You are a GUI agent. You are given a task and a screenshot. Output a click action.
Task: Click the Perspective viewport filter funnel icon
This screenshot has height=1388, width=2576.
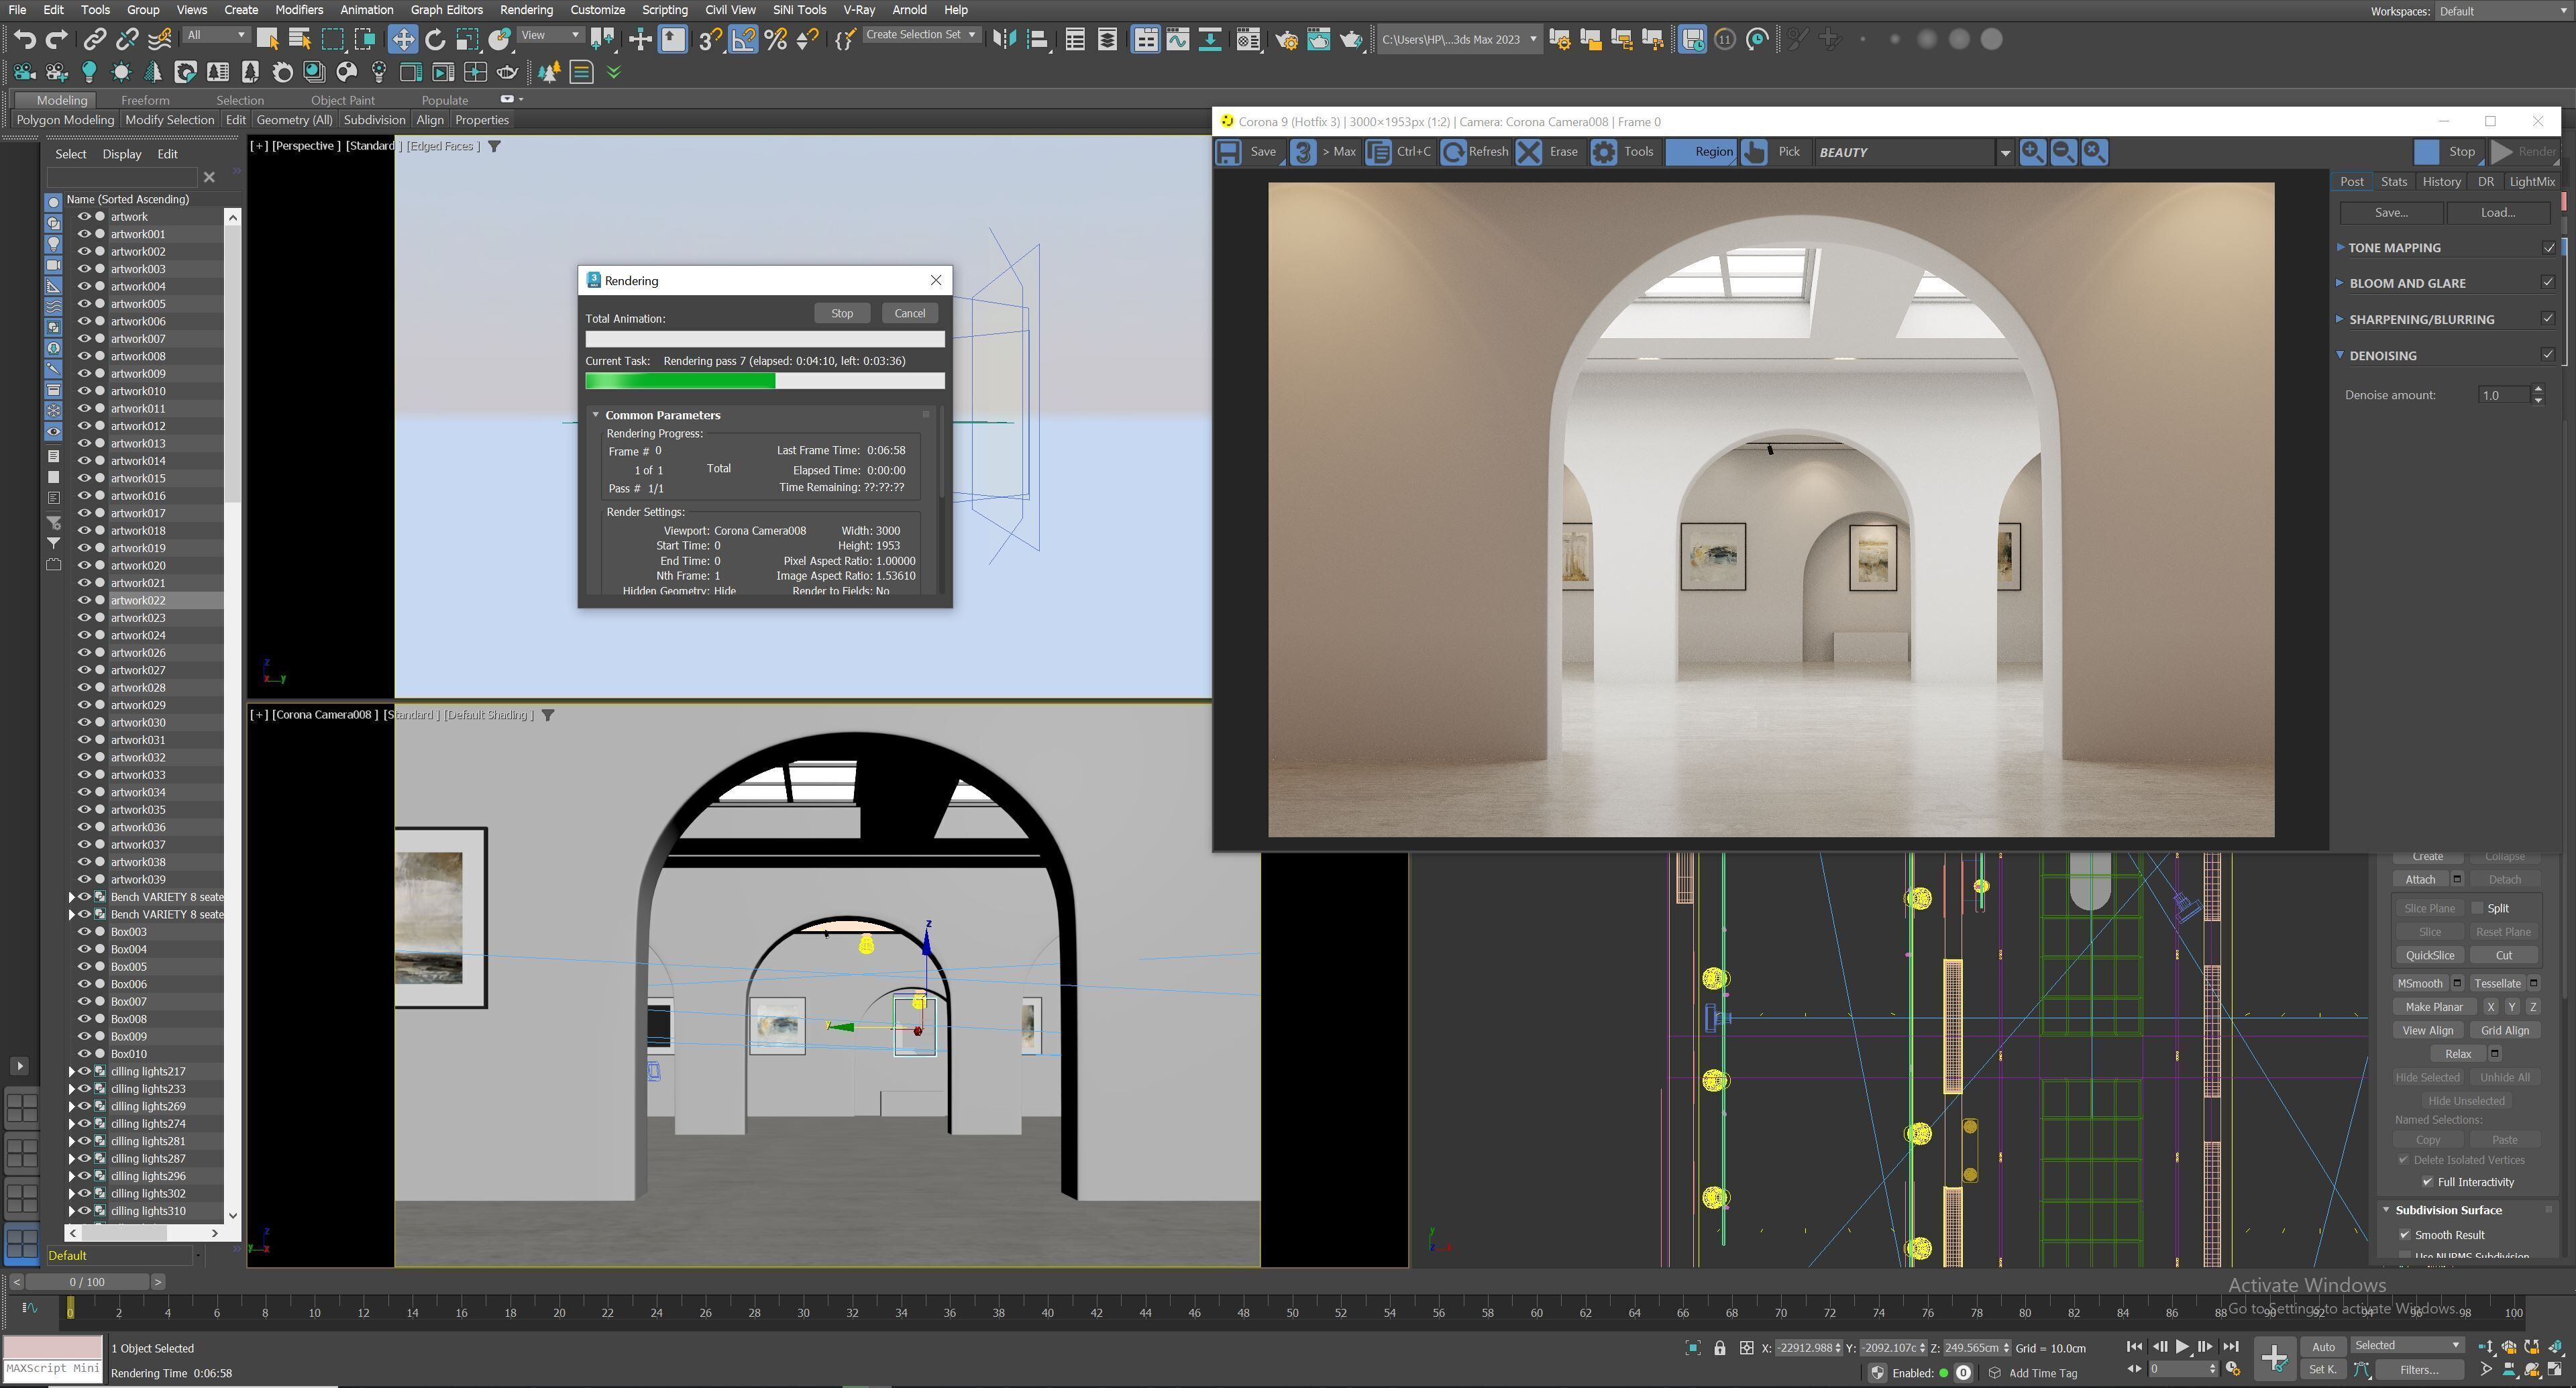pyautogui.click(x=494, y=146)
